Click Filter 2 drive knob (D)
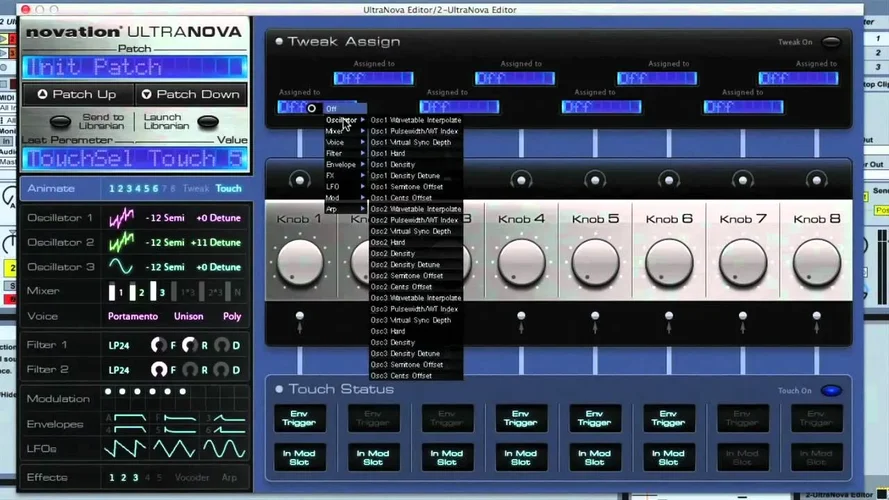Viewport: 889px width, 500px height. [222, 370]
